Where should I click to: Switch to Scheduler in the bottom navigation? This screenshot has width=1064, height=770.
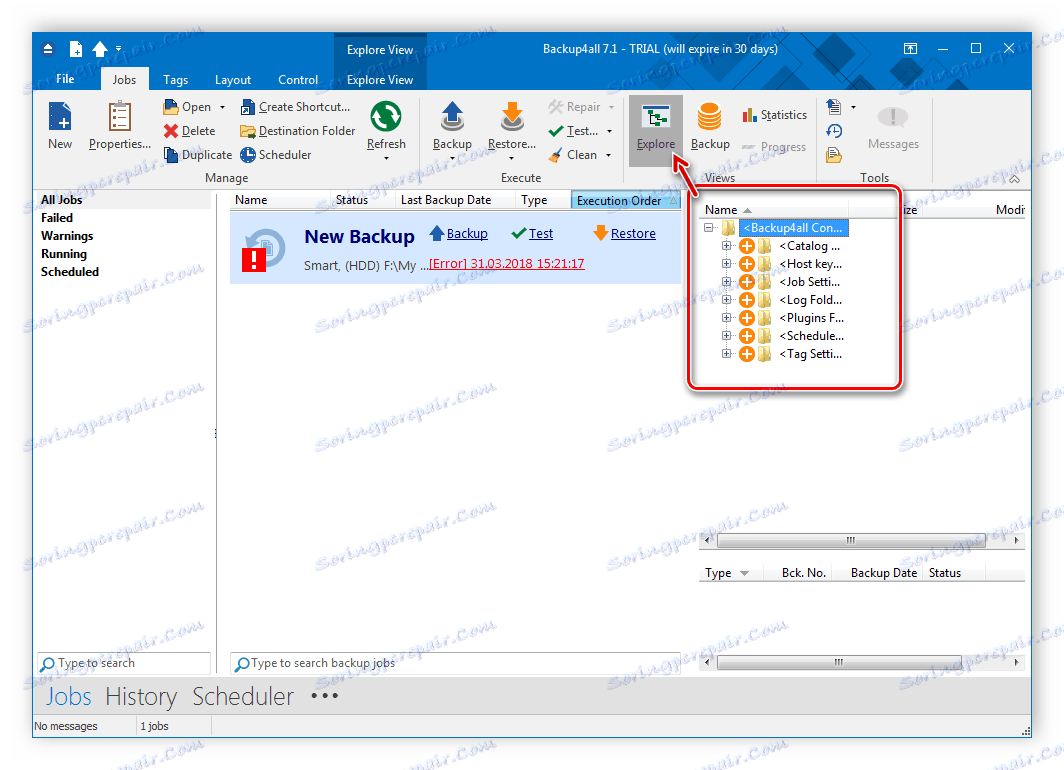[243, 697]
